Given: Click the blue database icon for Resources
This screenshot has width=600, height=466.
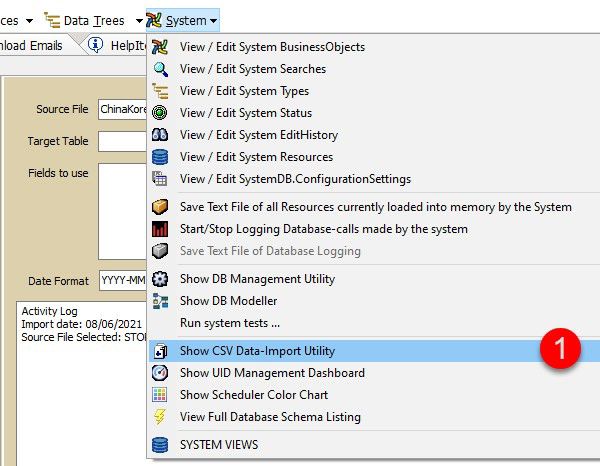Looking at the screenshot, I should click(x=160, y=157).
